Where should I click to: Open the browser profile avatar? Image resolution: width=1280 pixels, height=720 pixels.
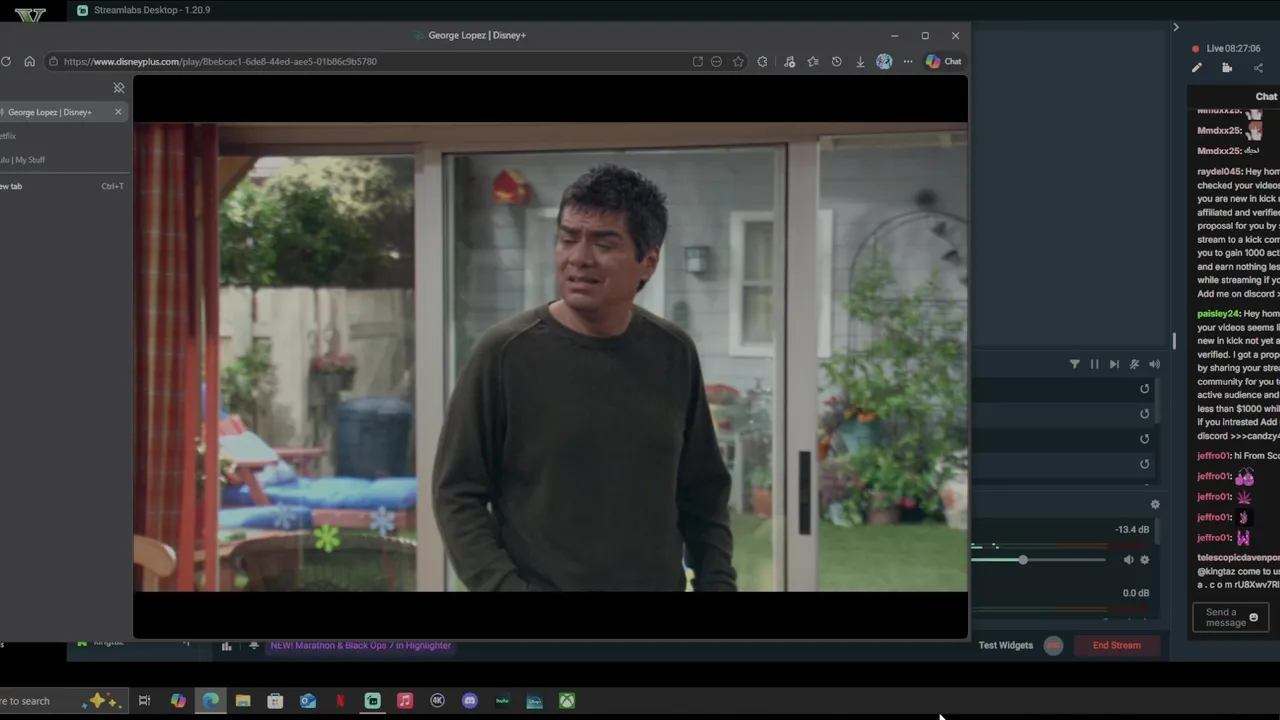pos(884,61)
